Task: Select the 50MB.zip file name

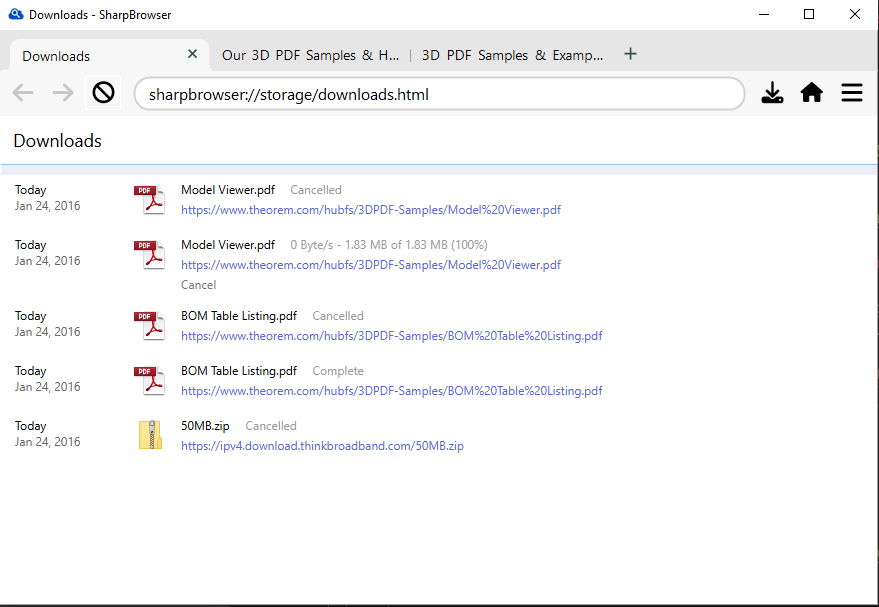Action: click(x=205, y=426)
